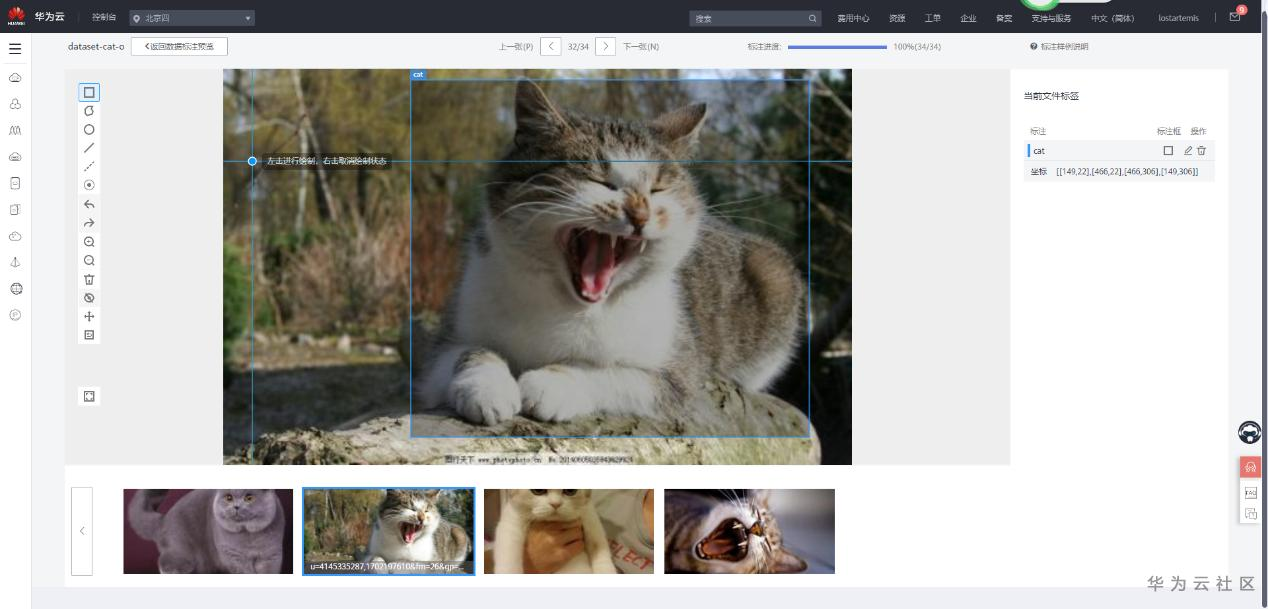Click the label display icon below move tool
The image size is (1268, 609).
[x=89, y=335]
